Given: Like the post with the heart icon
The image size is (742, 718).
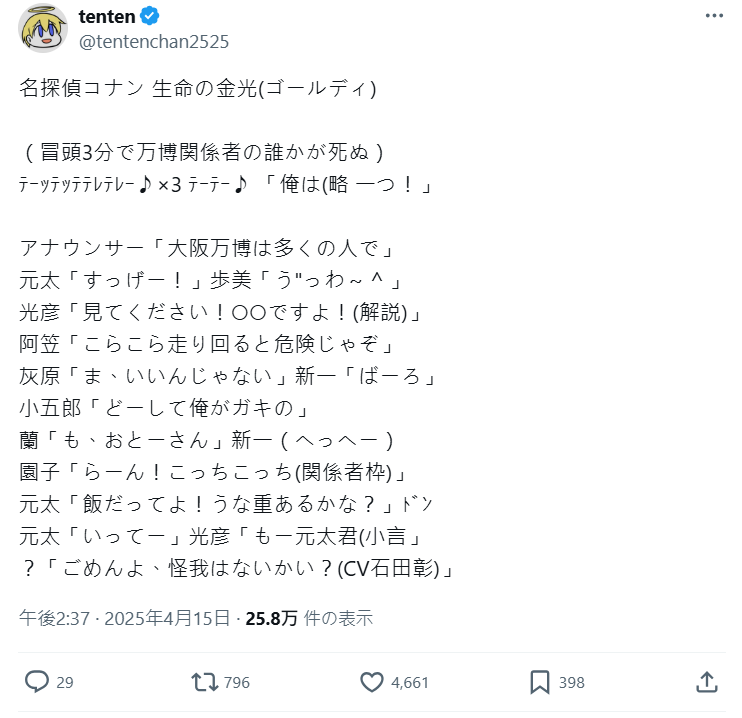Looking at the screenshot, I should 372,682.
